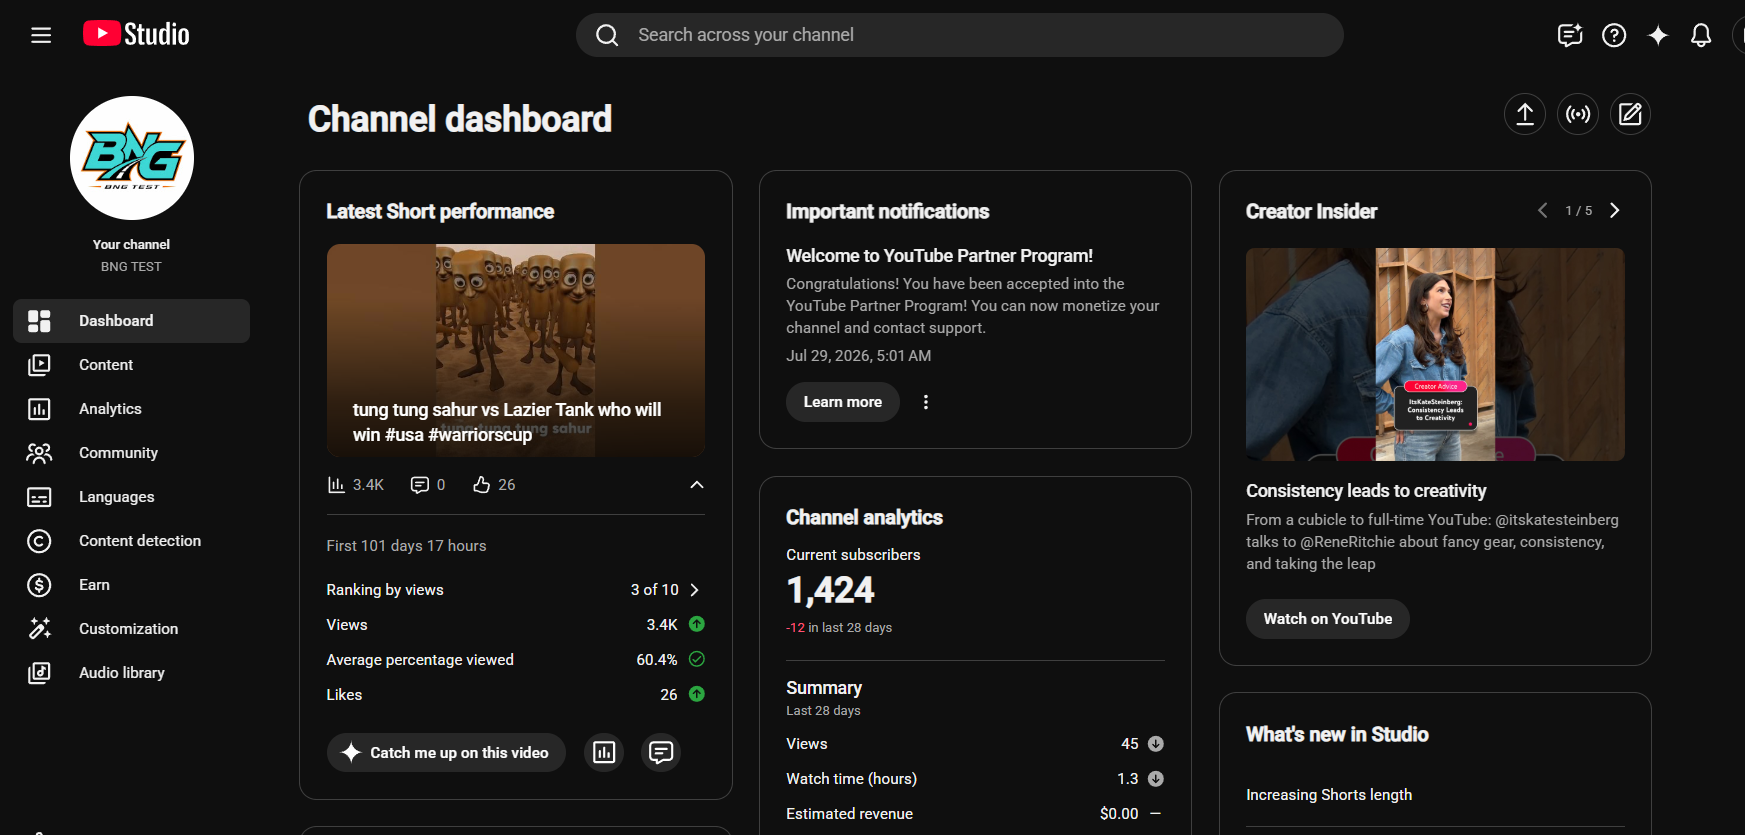Click the down arrow beside Watch time 1.3
1745x835 pixels.
tap(1156, 779)
